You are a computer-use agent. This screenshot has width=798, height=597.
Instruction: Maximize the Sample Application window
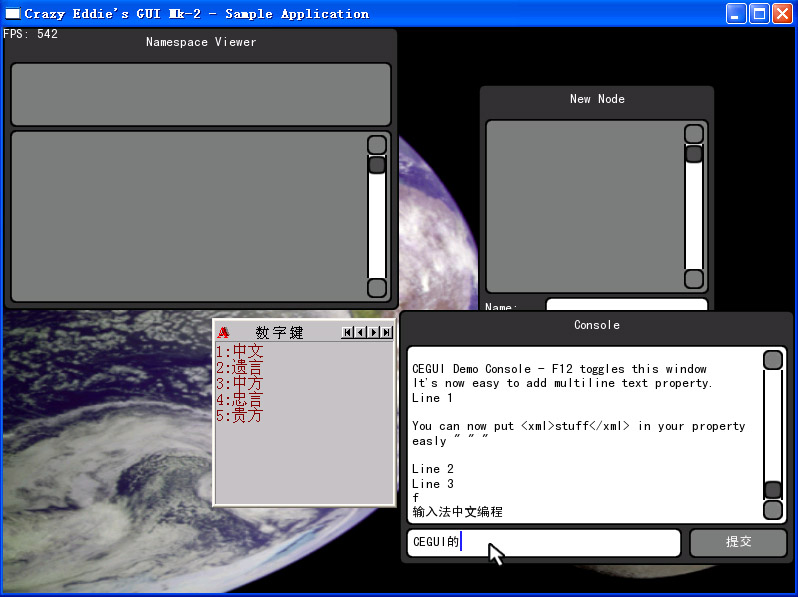(759, 14)
